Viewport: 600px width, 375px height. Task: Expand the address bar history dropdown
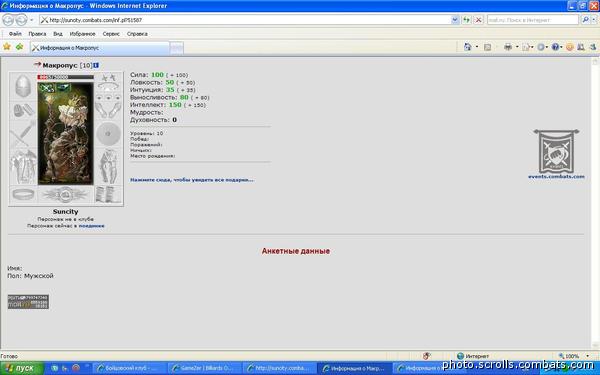tap(455, 20)
